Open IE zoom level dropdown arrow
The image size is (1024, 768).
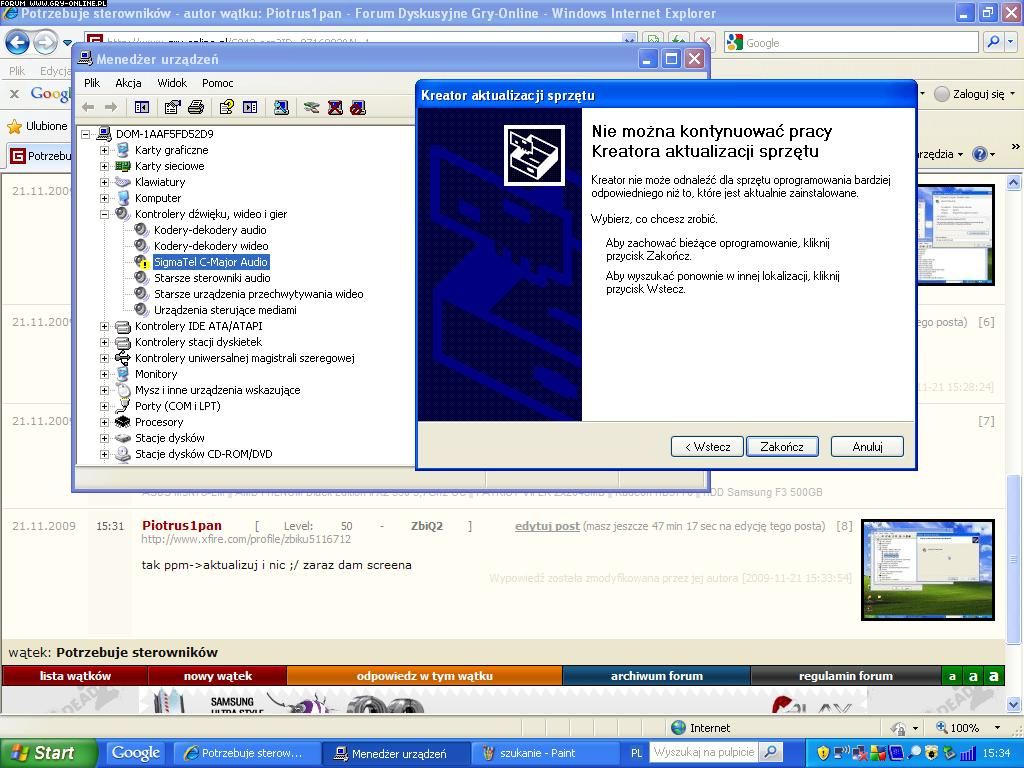coord(996,728)
